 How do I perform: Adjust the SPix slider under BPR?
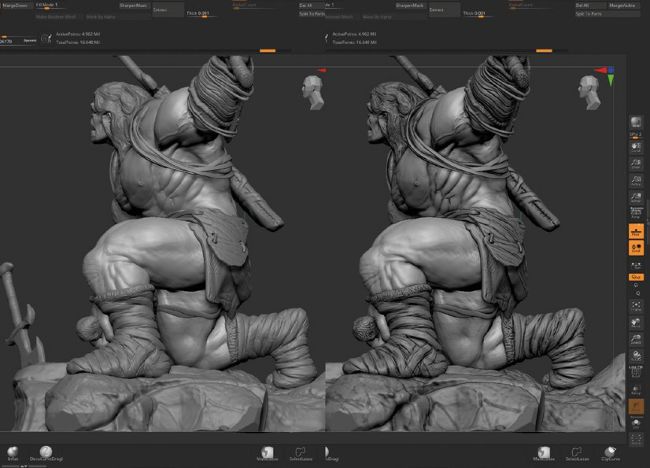click(636, 133)
